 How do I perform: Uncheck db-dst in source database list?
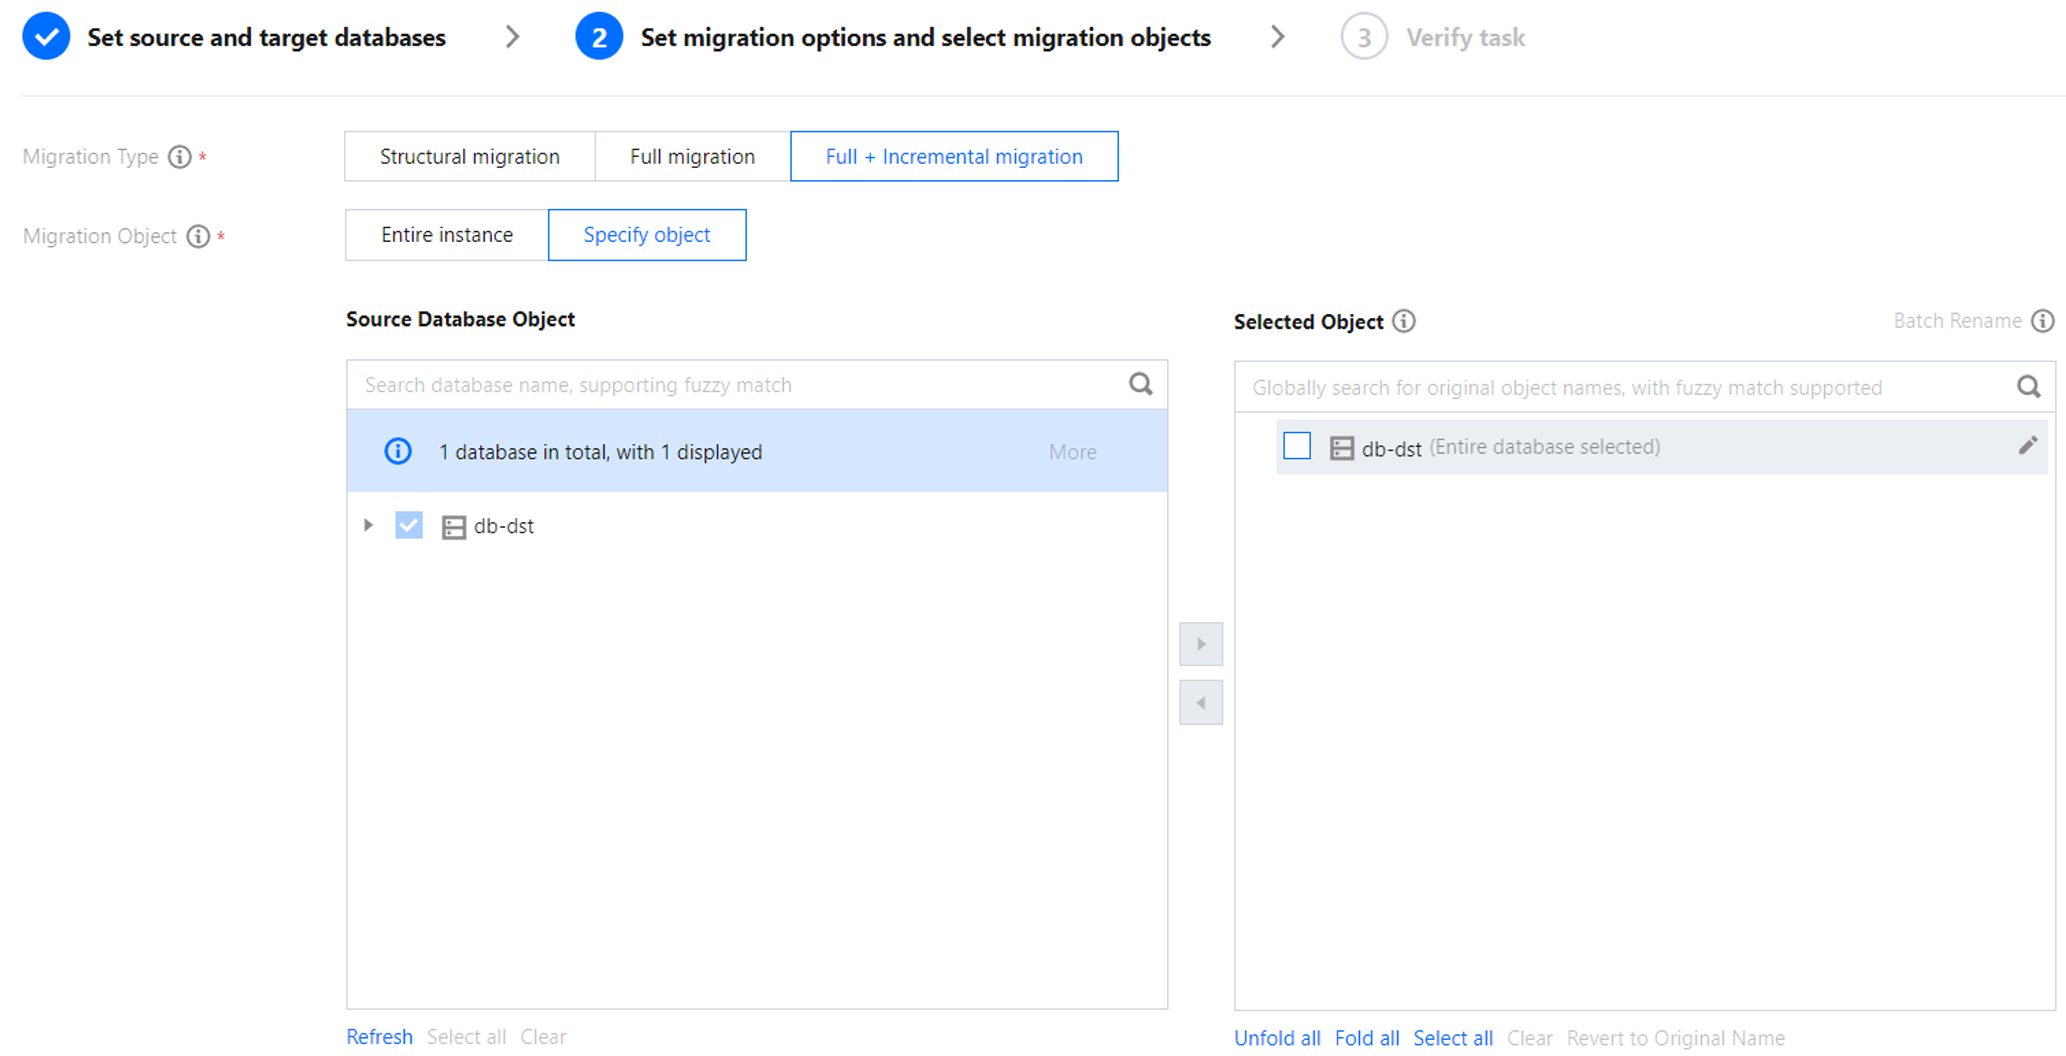tap(409, 525)
